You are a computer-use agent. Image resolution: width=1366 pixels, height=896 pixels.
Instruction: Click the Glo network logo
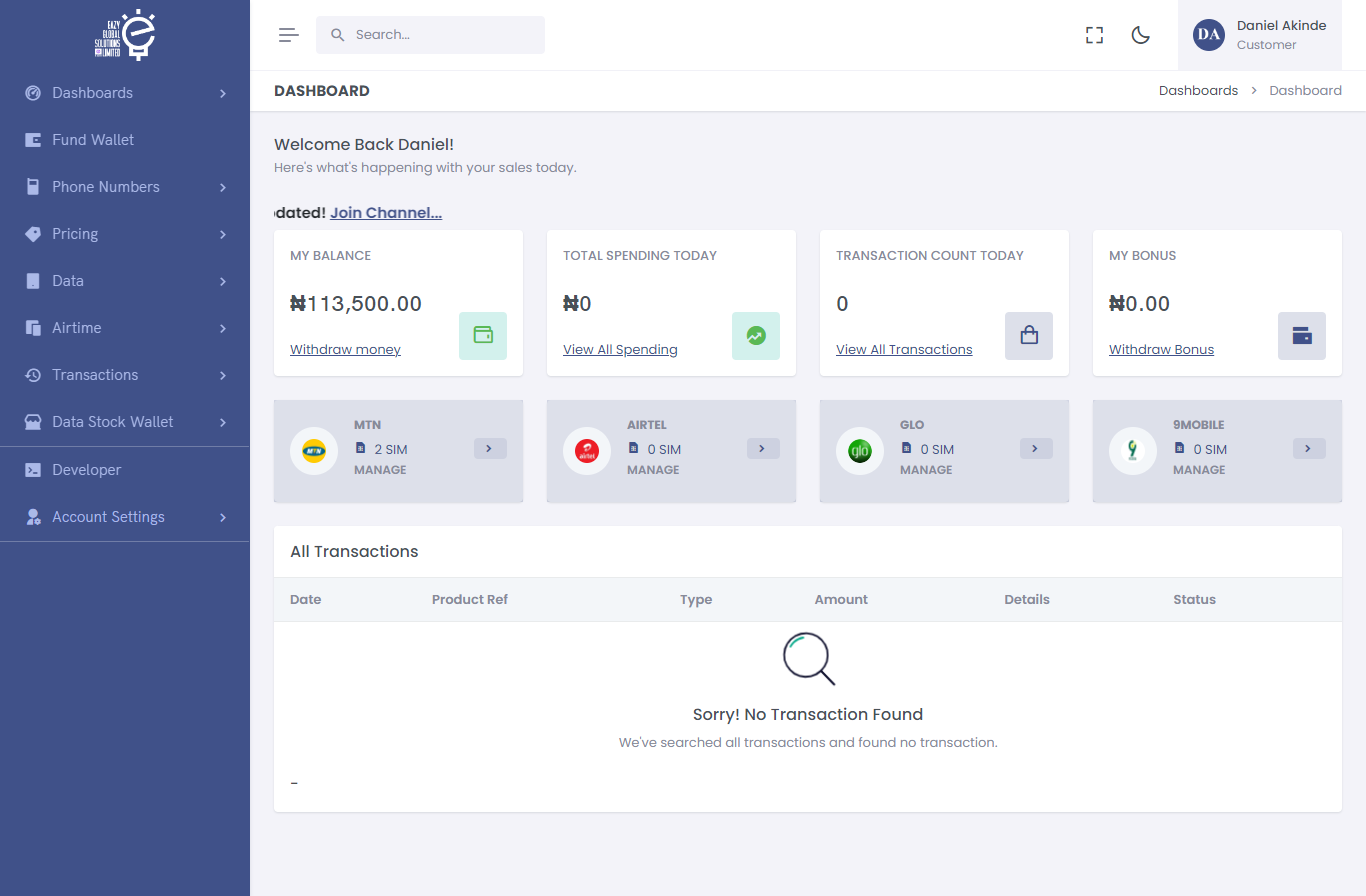tap(860, 451)
